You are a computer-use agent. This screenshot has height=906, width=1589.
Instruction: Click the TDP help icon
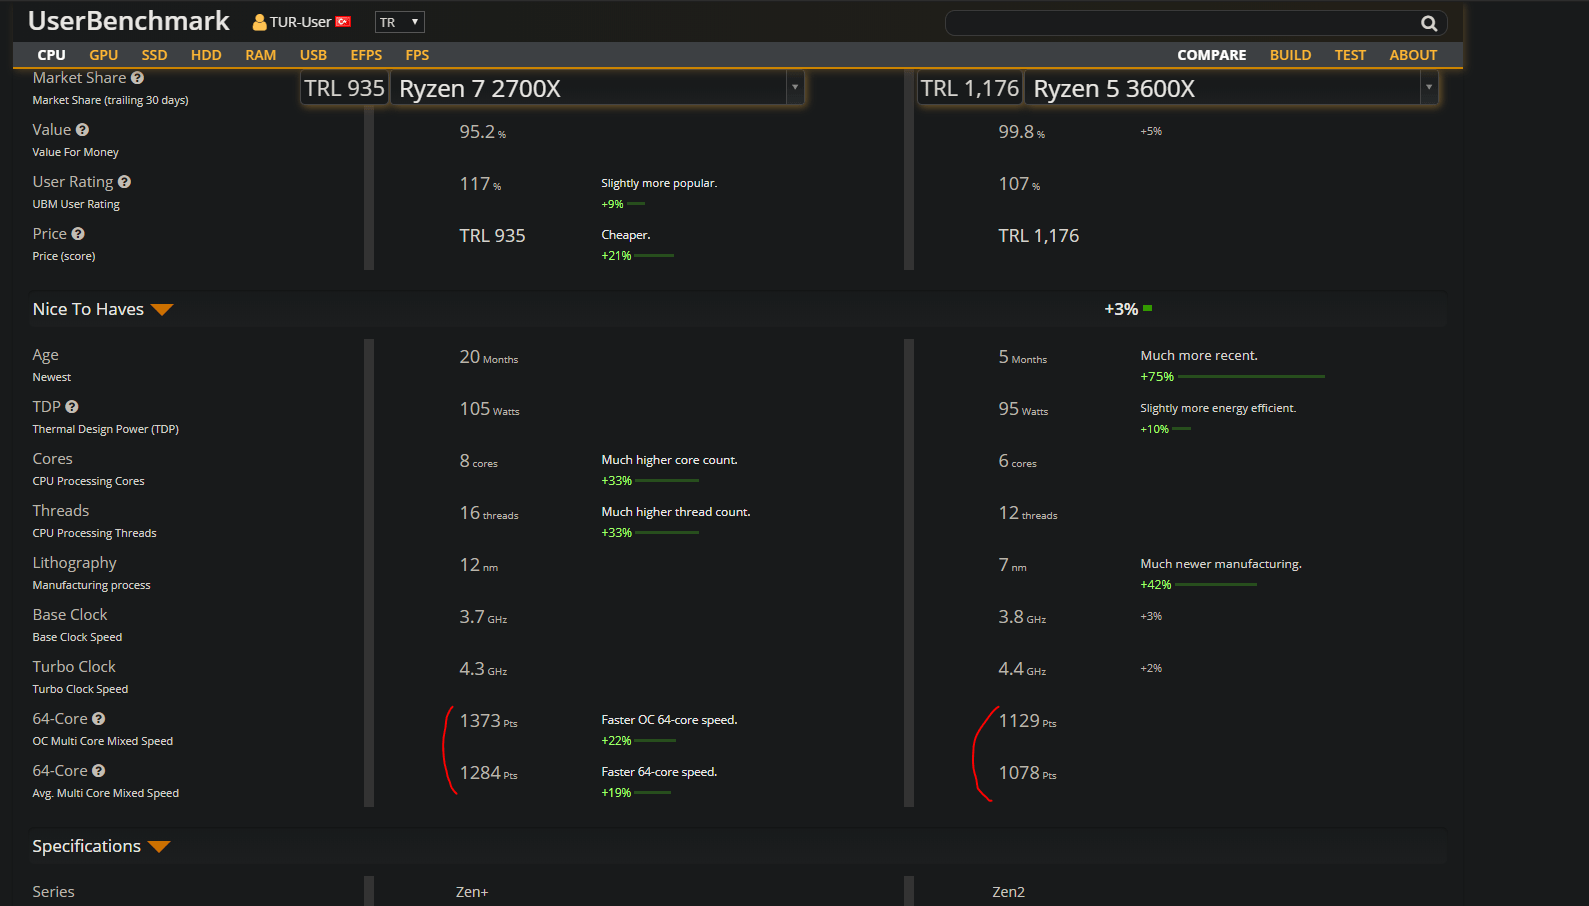pyautogui.click(x=71, y=407)
